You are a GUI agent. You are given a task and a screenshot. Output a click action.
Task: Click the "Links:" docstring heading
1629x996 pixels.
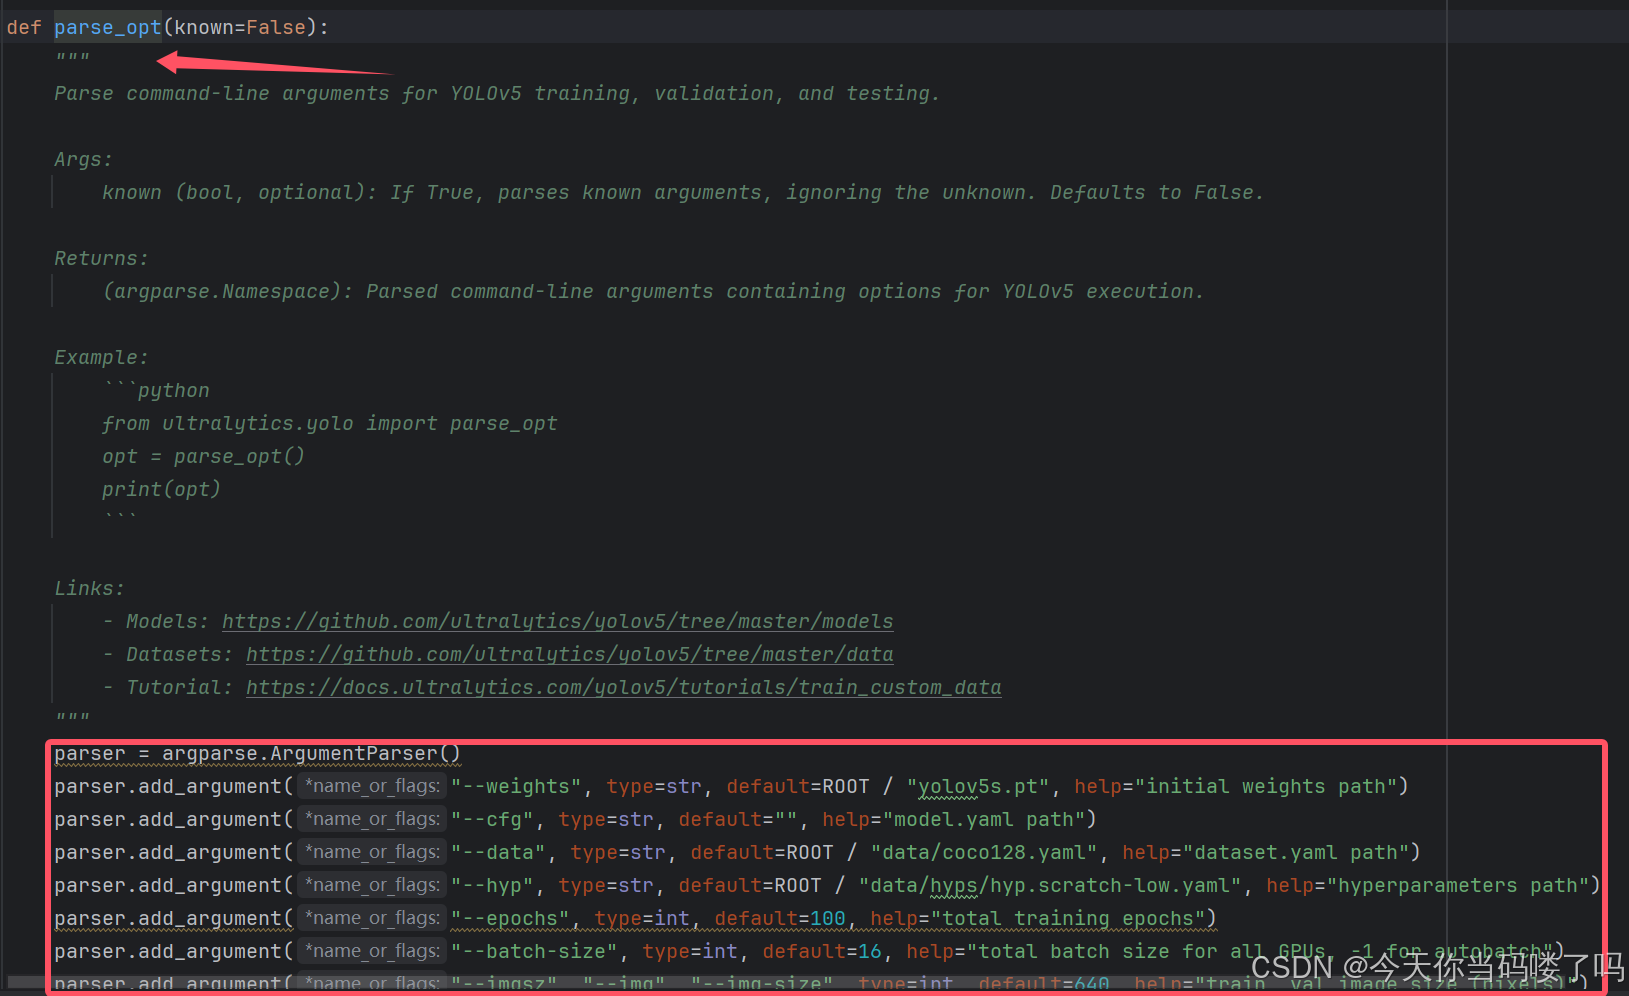pyautogui.click(x=89, y=588)
